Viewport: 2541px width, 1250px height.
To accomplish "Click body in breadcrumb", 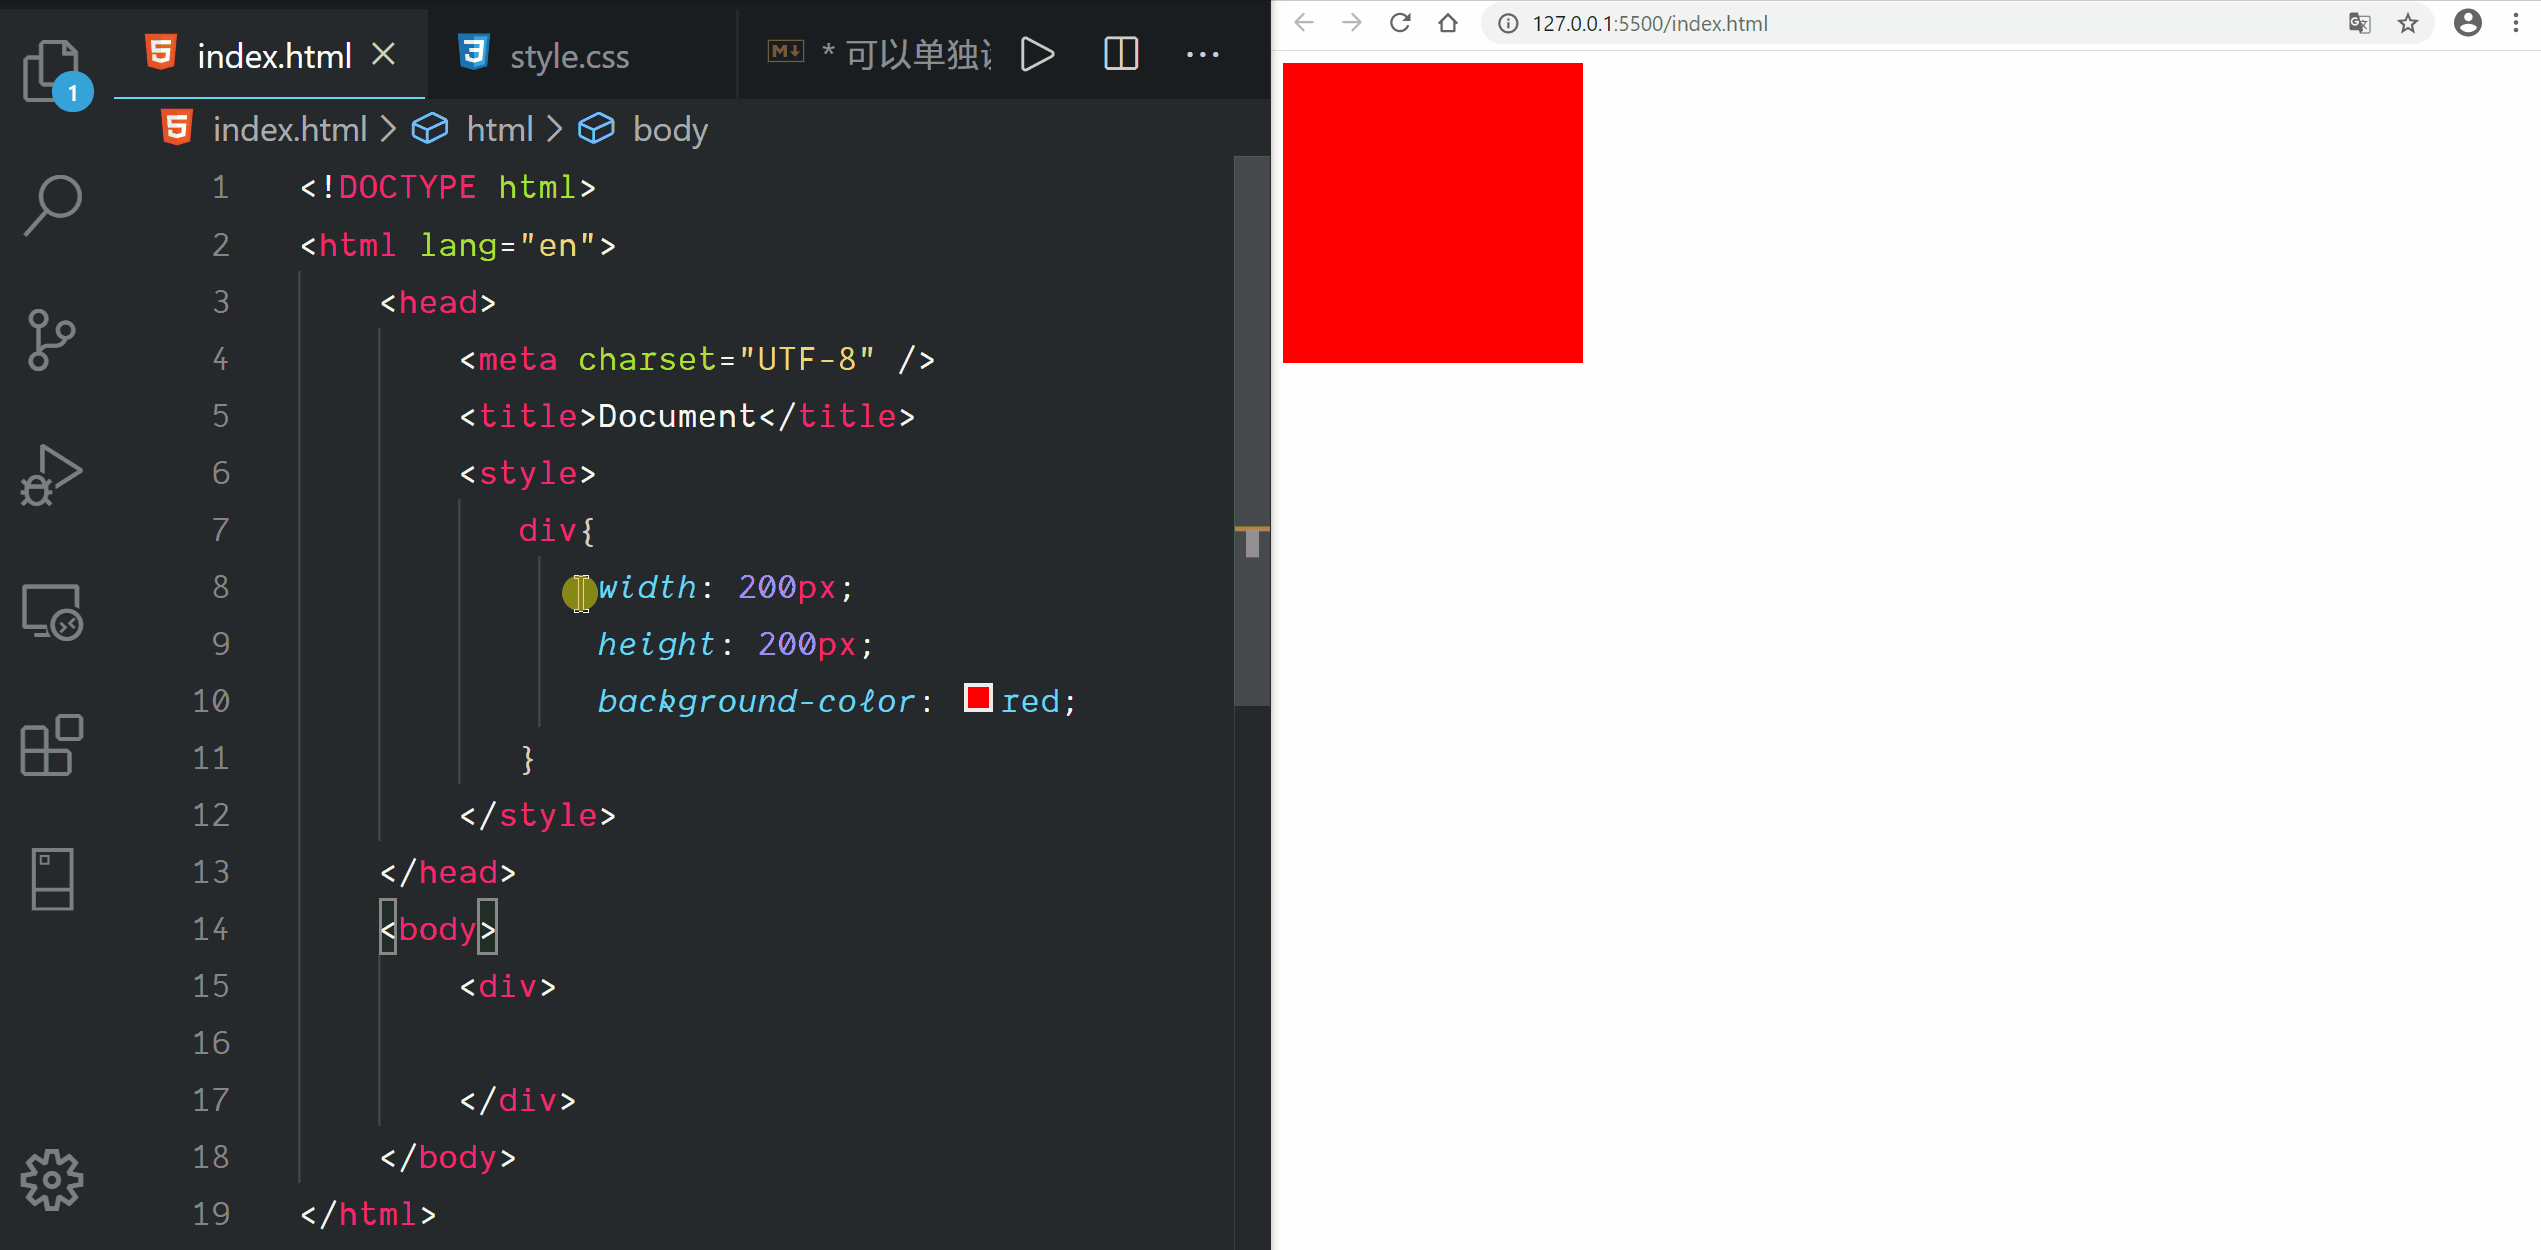I will point(671,129).
